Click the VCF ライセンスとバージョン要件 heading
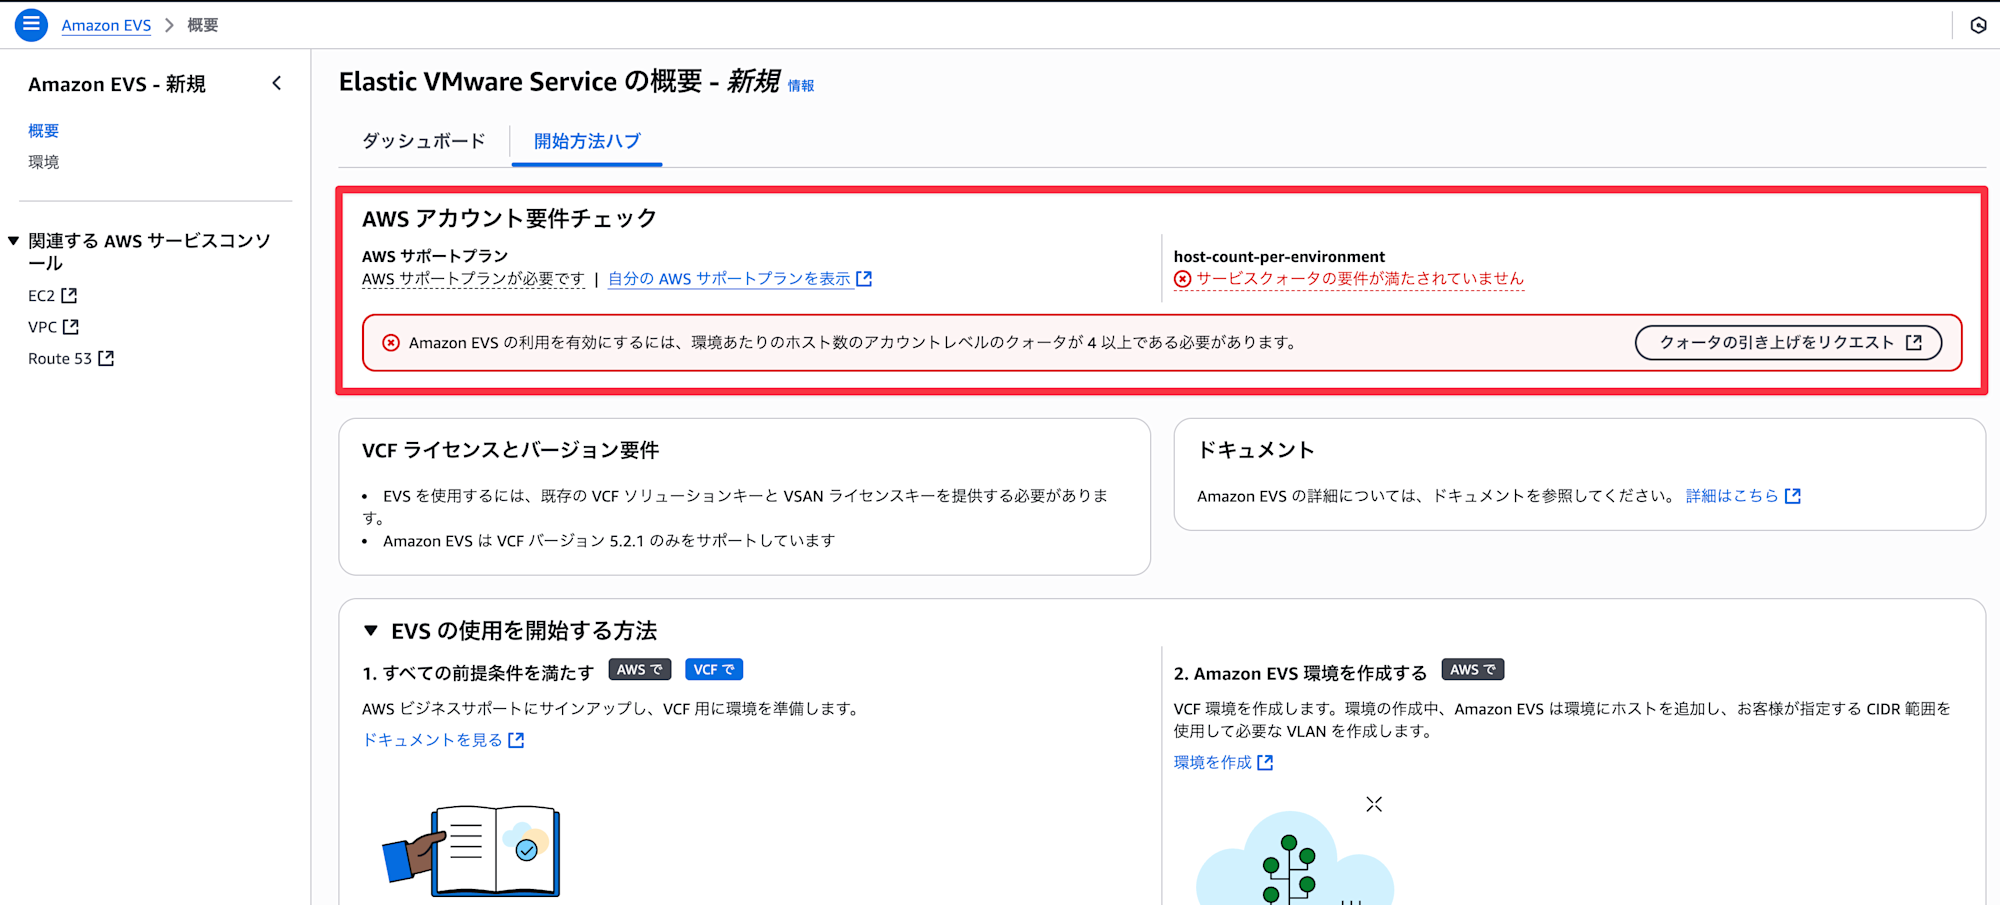 tap(511, 451)
